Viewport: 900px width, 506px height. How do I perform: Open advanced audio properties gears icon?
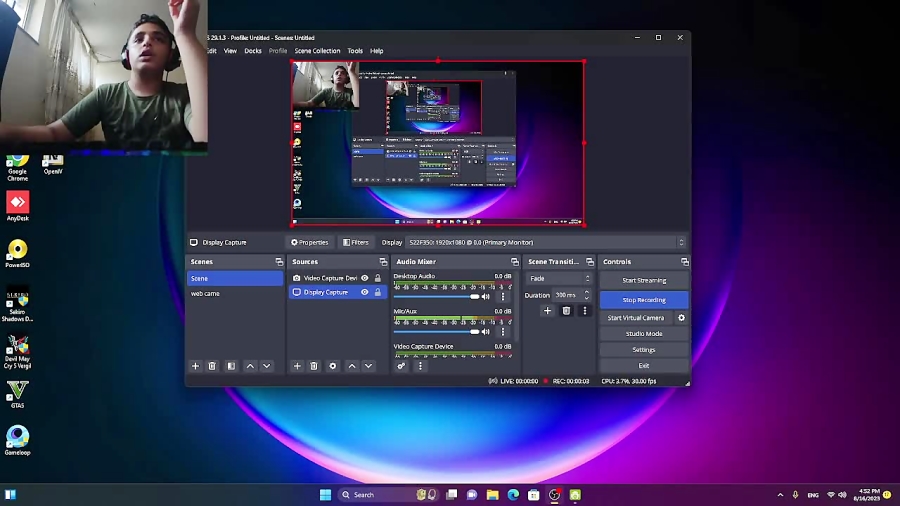point(401,366)
